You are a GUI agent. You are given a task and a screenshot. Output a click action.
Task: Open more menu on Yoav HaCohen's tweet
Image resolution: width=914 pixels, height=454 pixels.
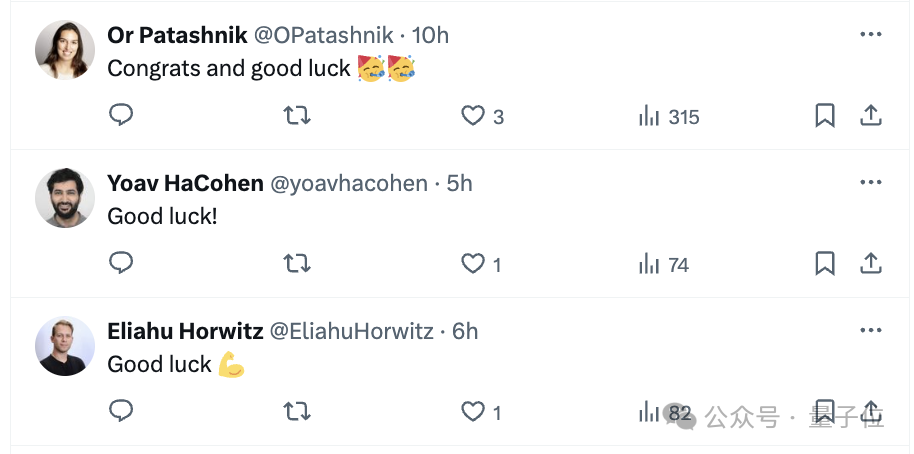871,183
